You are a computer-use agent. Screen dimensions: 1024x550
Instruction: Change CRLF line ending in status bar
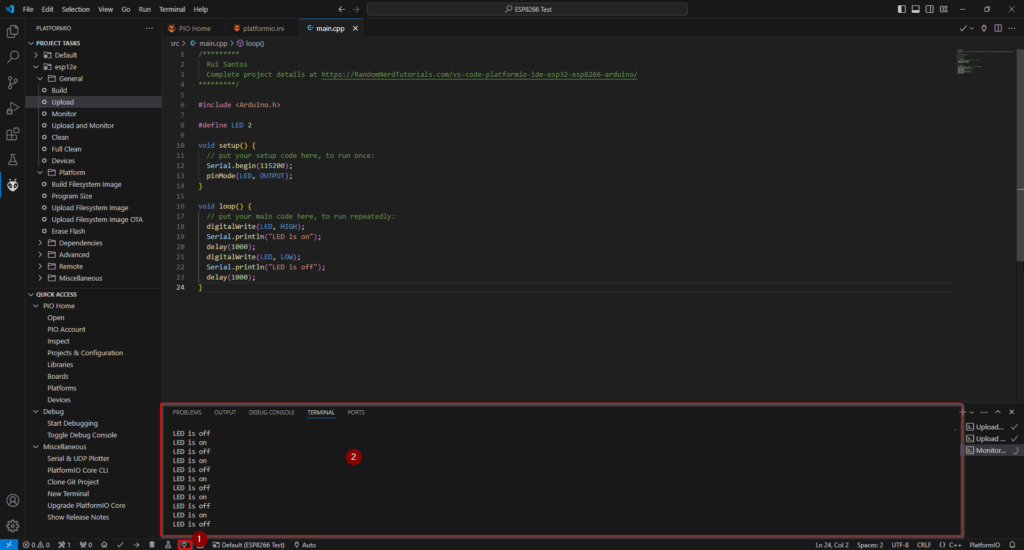[x=923, y=545]
